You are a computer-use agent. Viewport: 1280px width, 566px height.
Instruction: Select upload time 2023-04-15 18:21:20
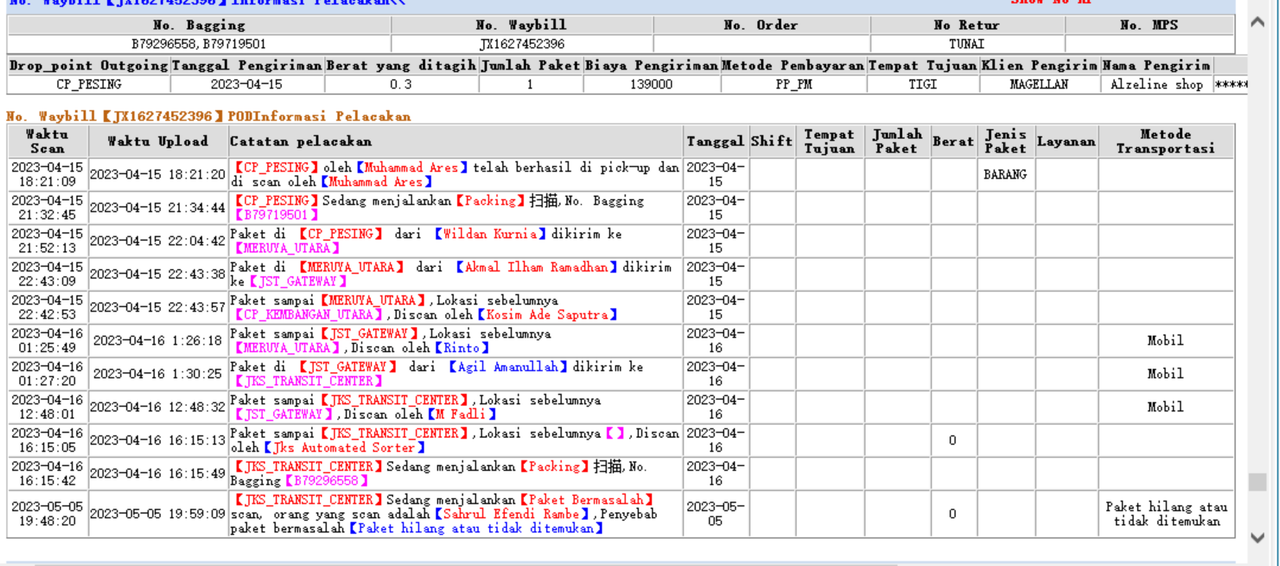point(158,175)
